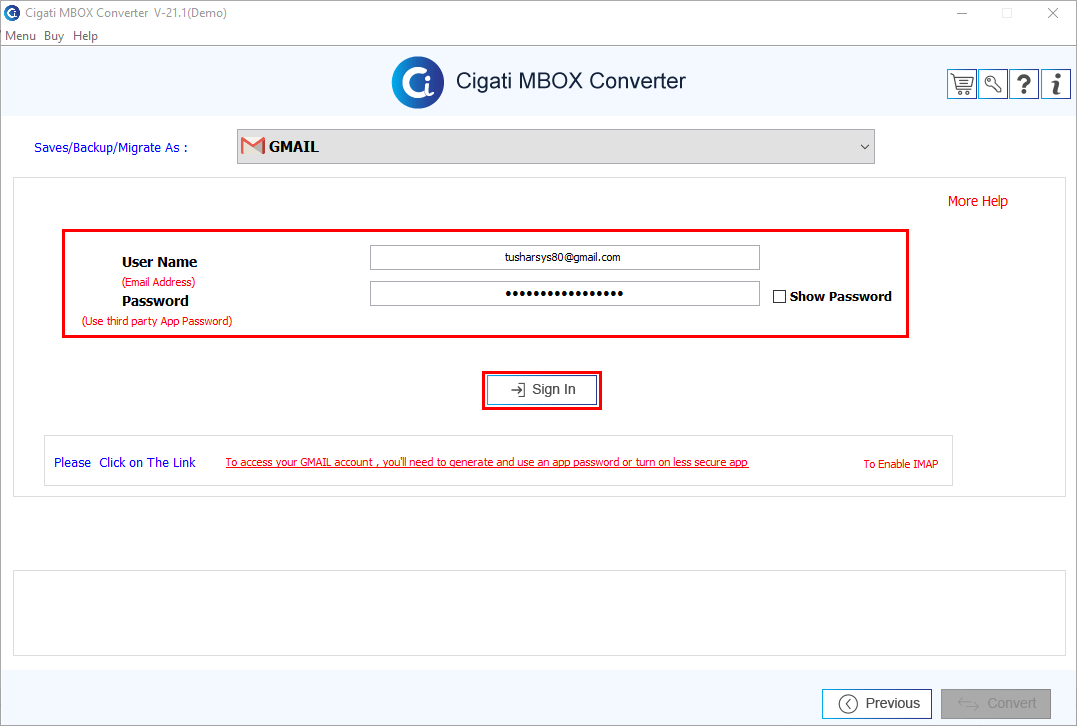
Task: Open the GMAIL app password instructions link
Action: (487, 462)
